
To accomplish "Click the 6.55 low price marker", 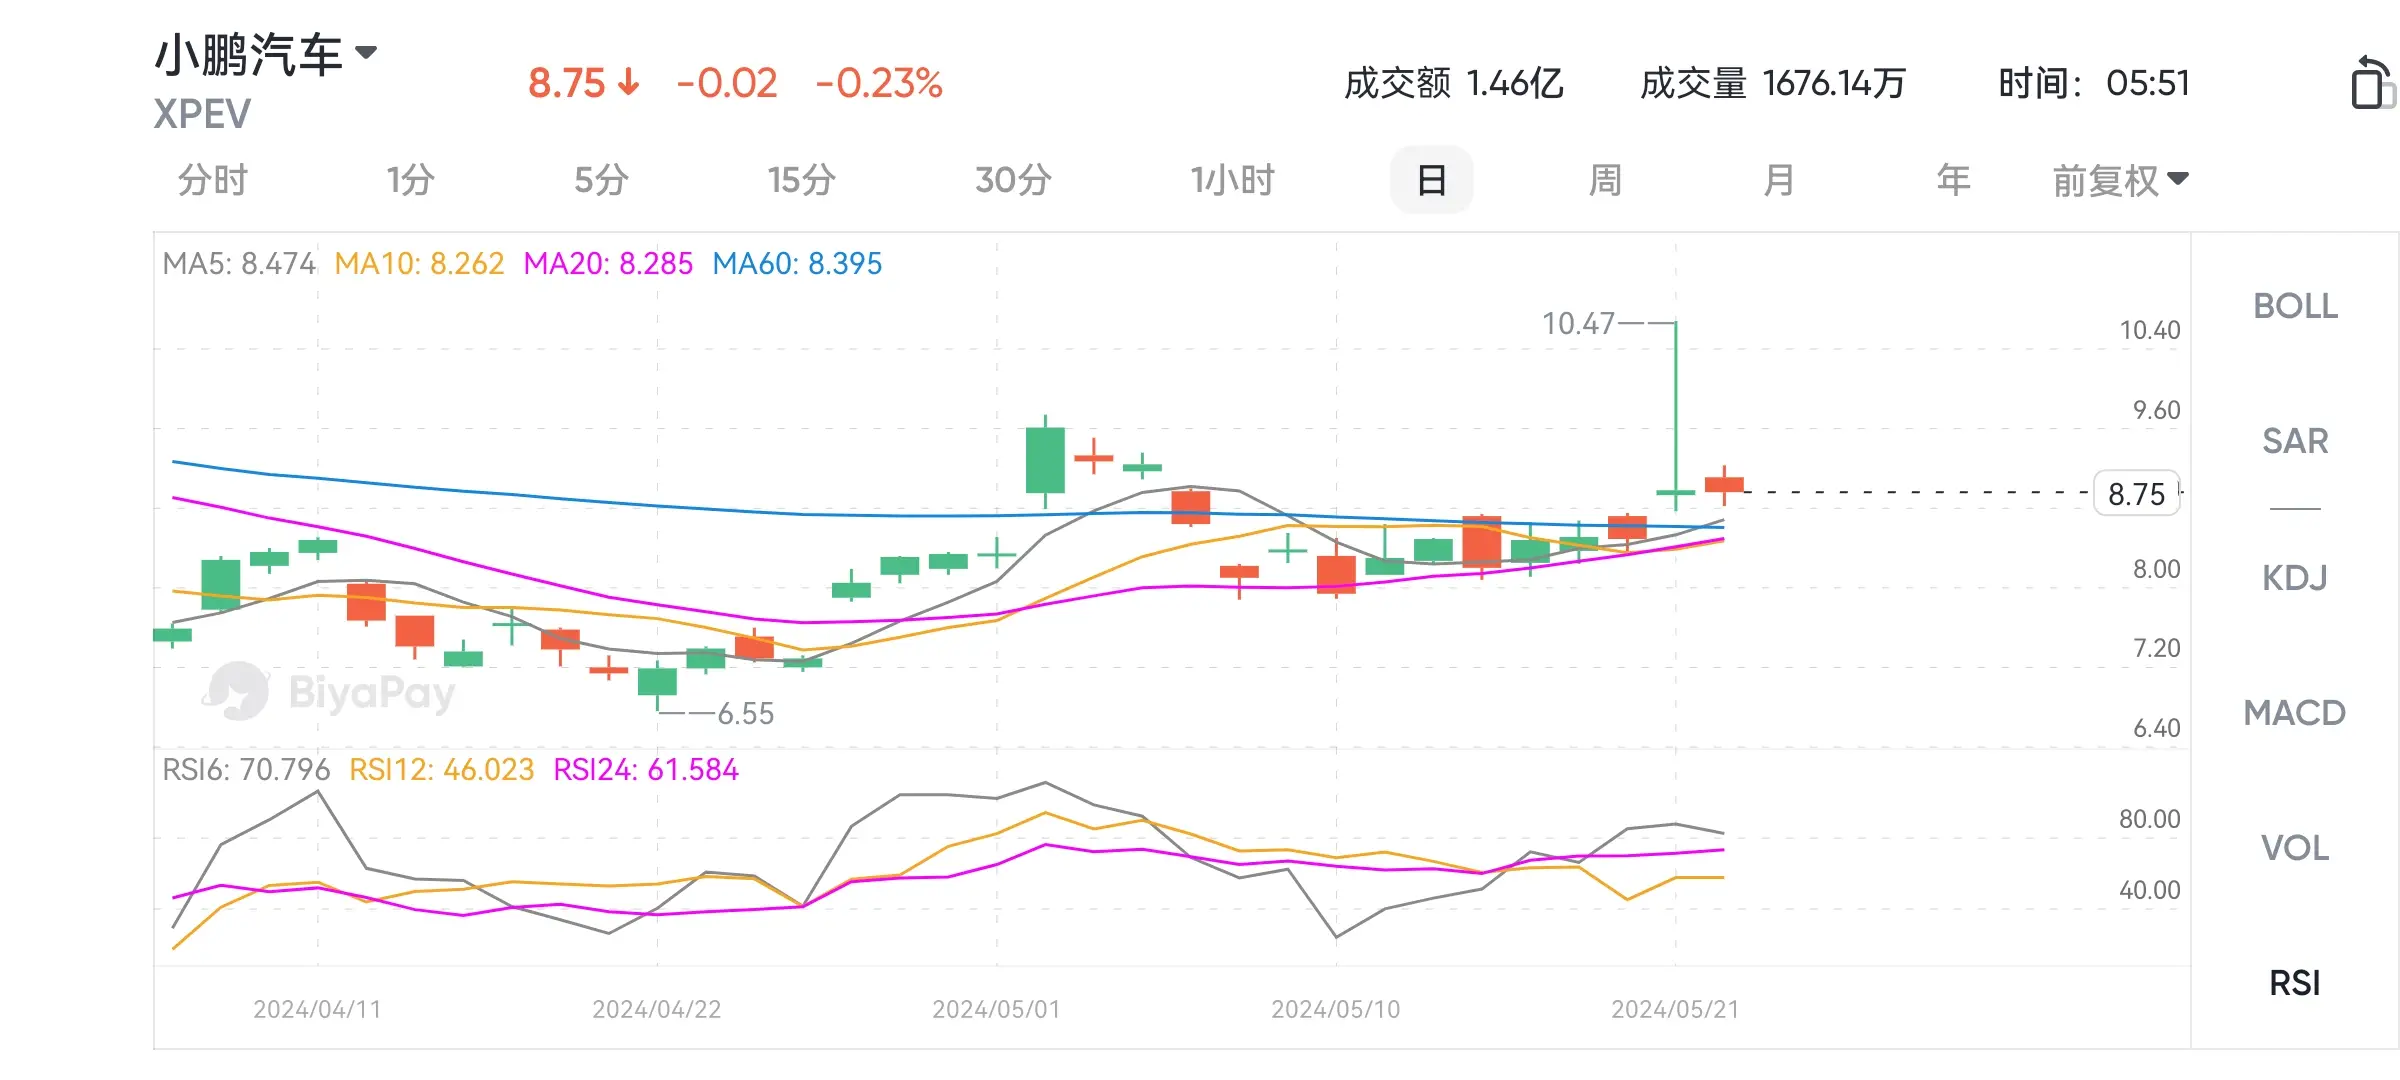I will [746, 714].
